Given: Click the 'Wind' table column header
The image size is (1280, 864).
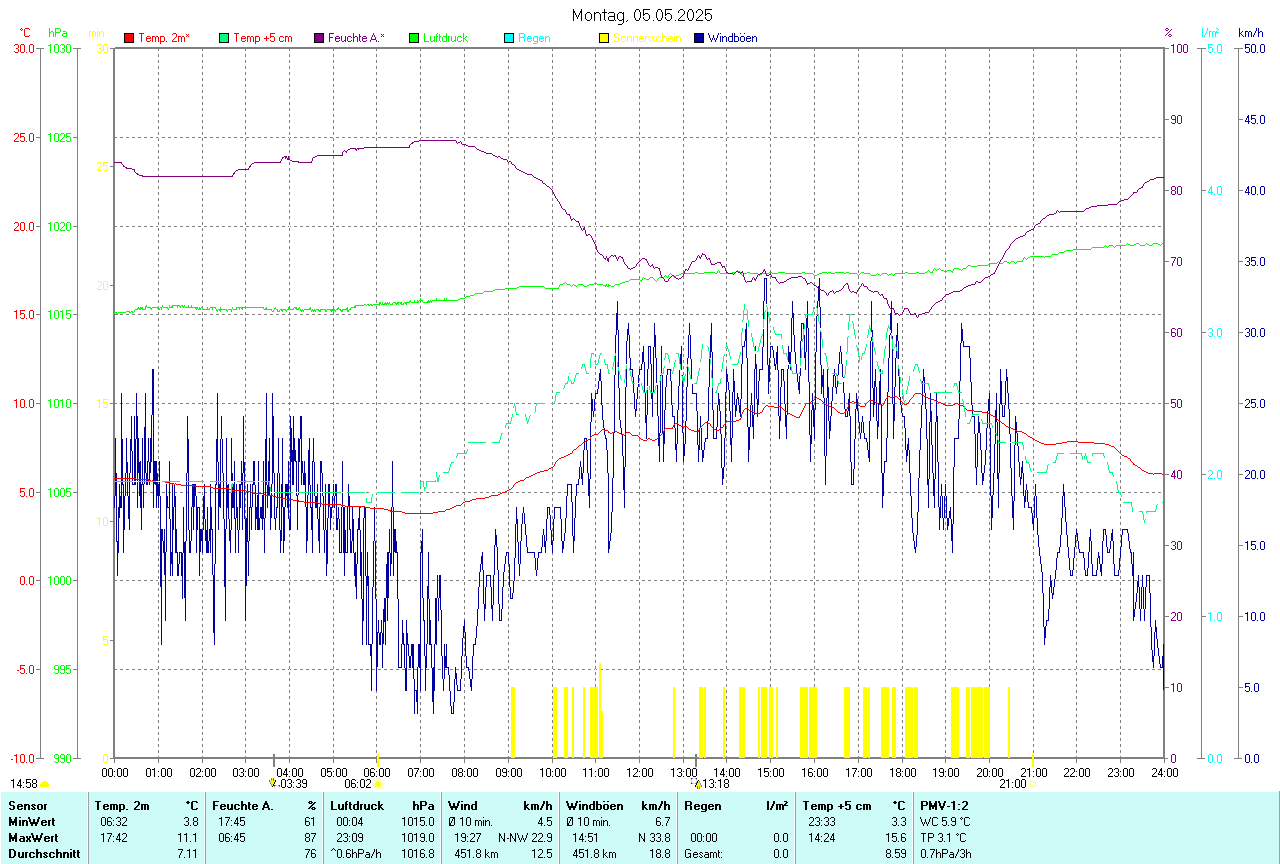Looking at the screenshot, I should tap(462, 805).
